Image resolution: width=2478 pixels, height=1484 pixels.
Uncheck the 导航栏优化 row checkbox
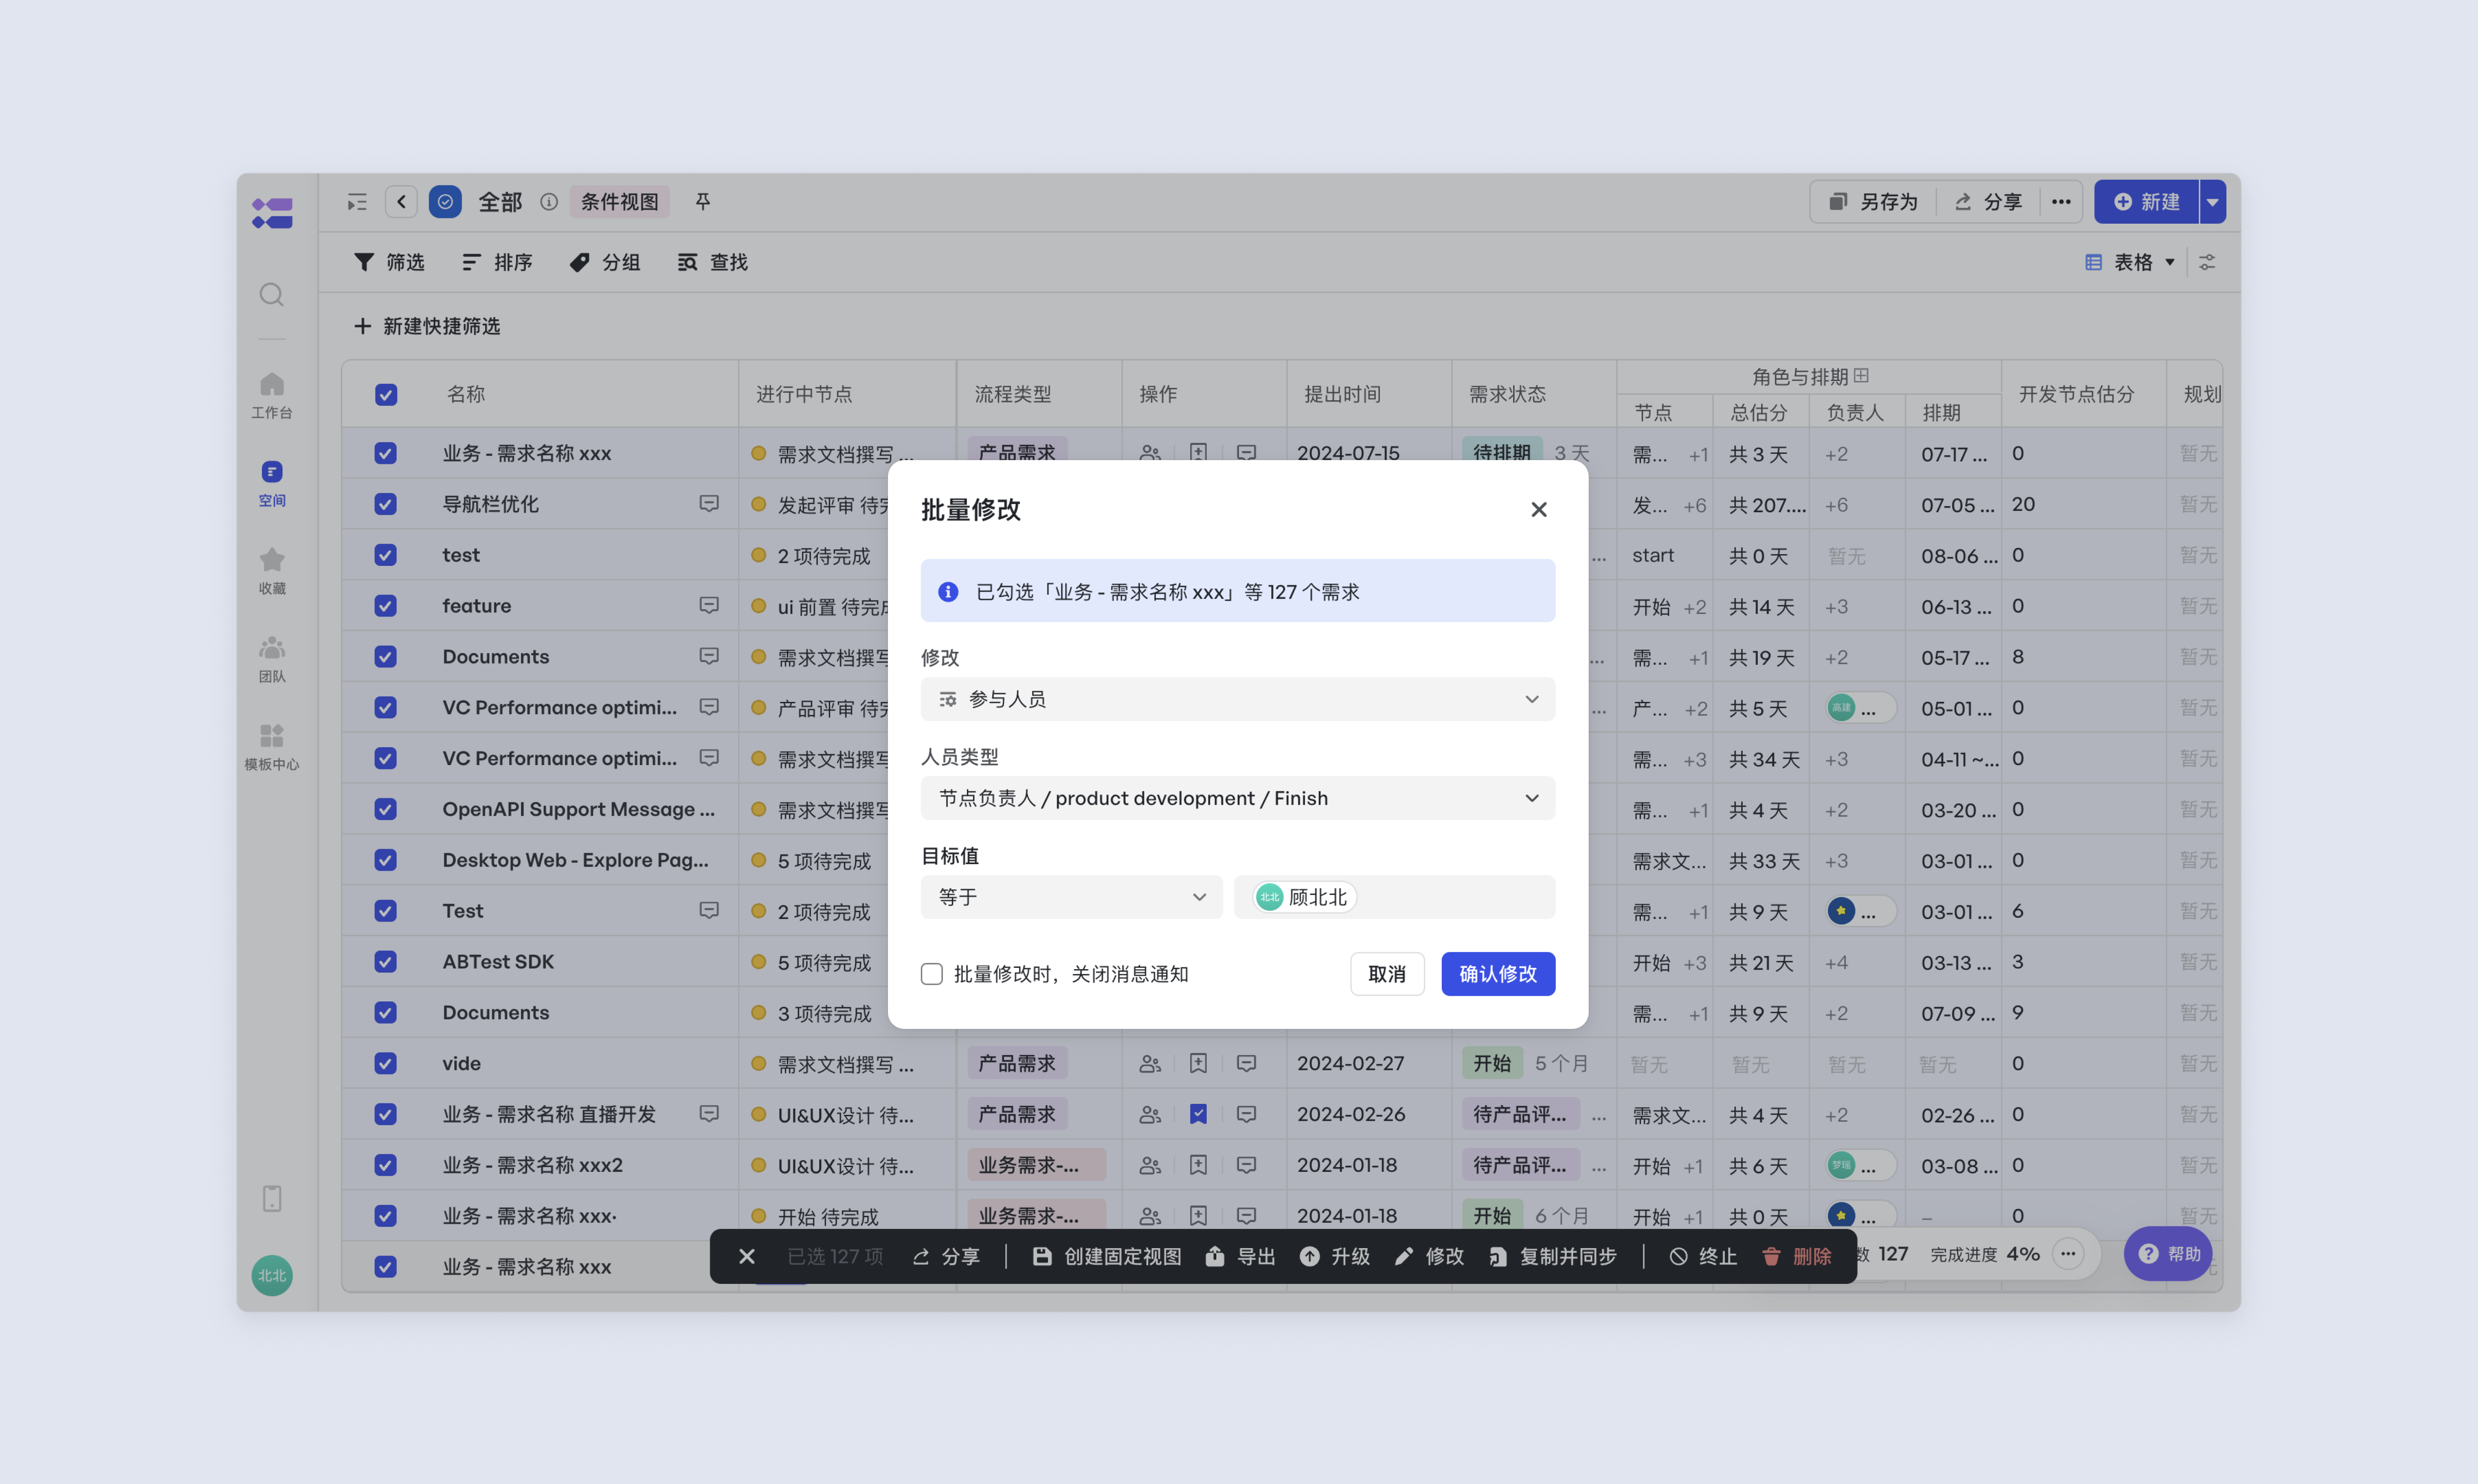(x=386, y=504)
